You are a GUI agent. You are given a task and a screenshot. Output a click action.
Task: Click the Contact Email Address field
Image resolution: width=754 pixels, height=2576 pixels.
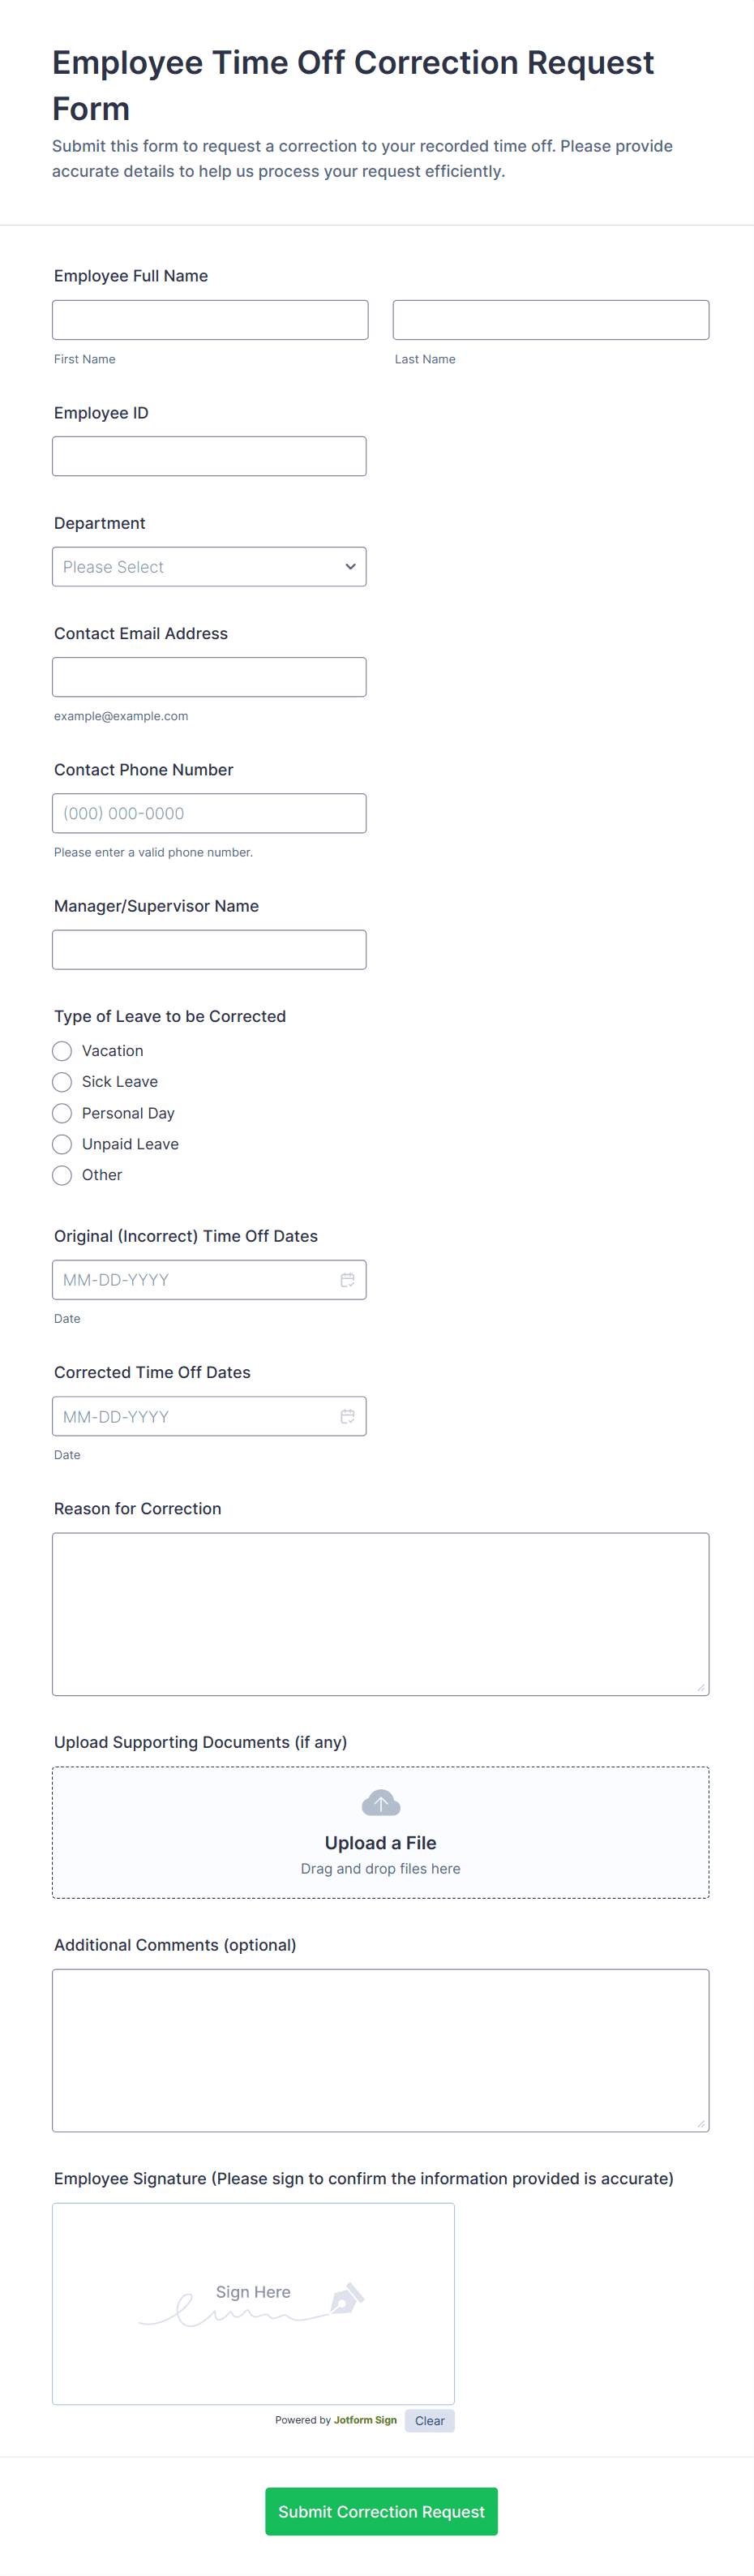[x=209, y=677]
